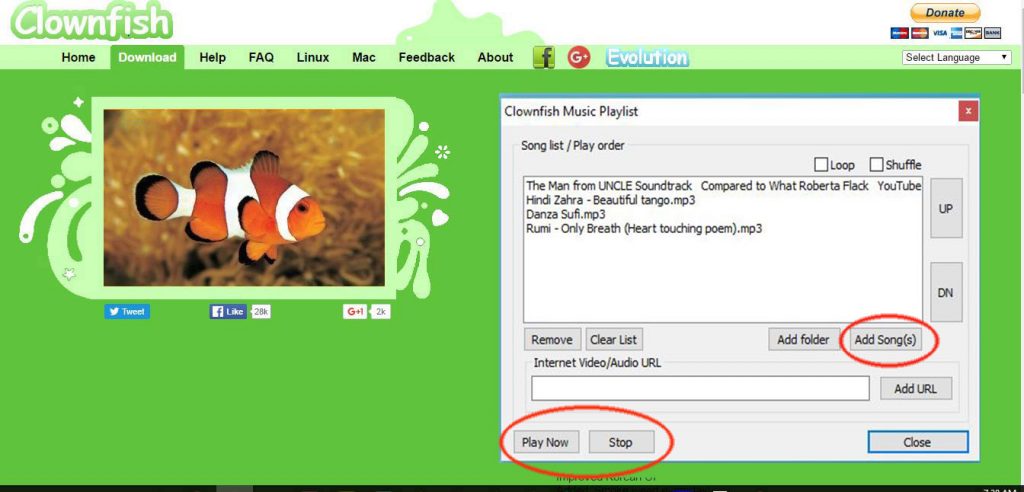Open the Select Language dropdown
1024x492 pixels.
[x=957, y=57]
